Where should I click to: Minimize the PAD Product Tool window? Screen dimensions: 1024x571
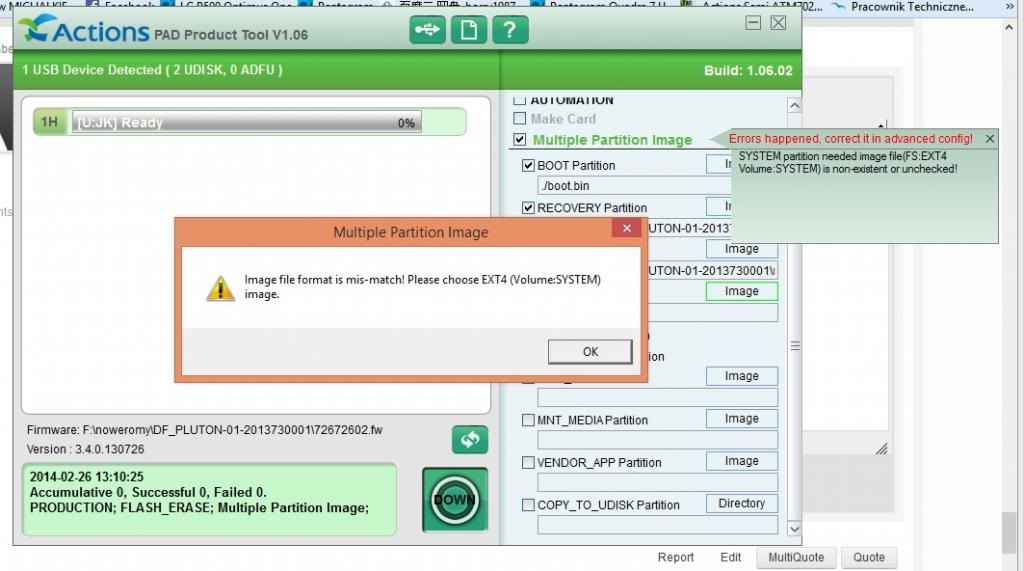[753, 22]
